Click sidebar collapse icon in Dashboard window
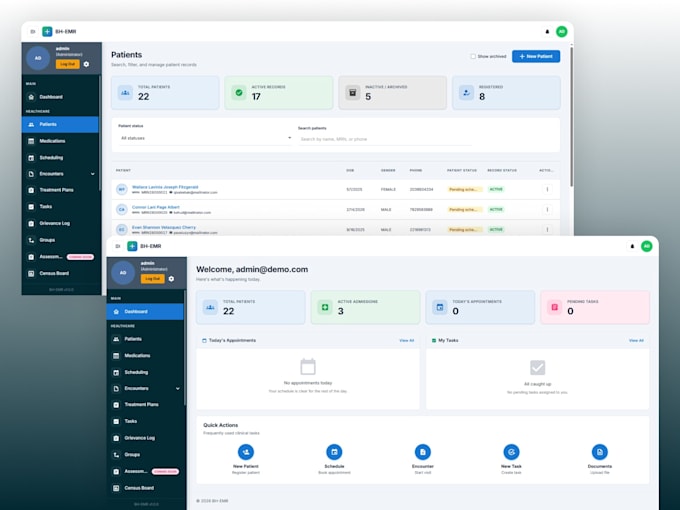The width and height of the screenshot is (680, 510). coord(118,246)
